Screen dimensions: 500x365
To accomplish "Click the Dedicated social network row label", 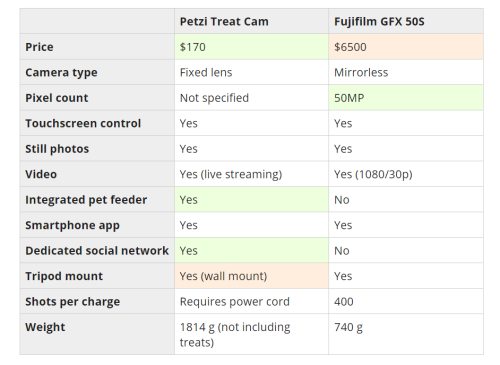I will point(97,250).
